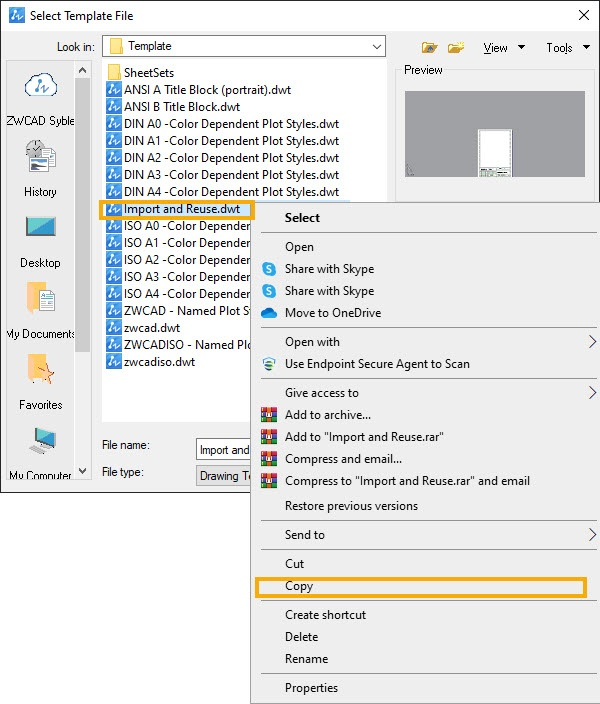This screenshot has width=600, height=704.
Task: Go to Desktop location
Action: coord(40,240)
